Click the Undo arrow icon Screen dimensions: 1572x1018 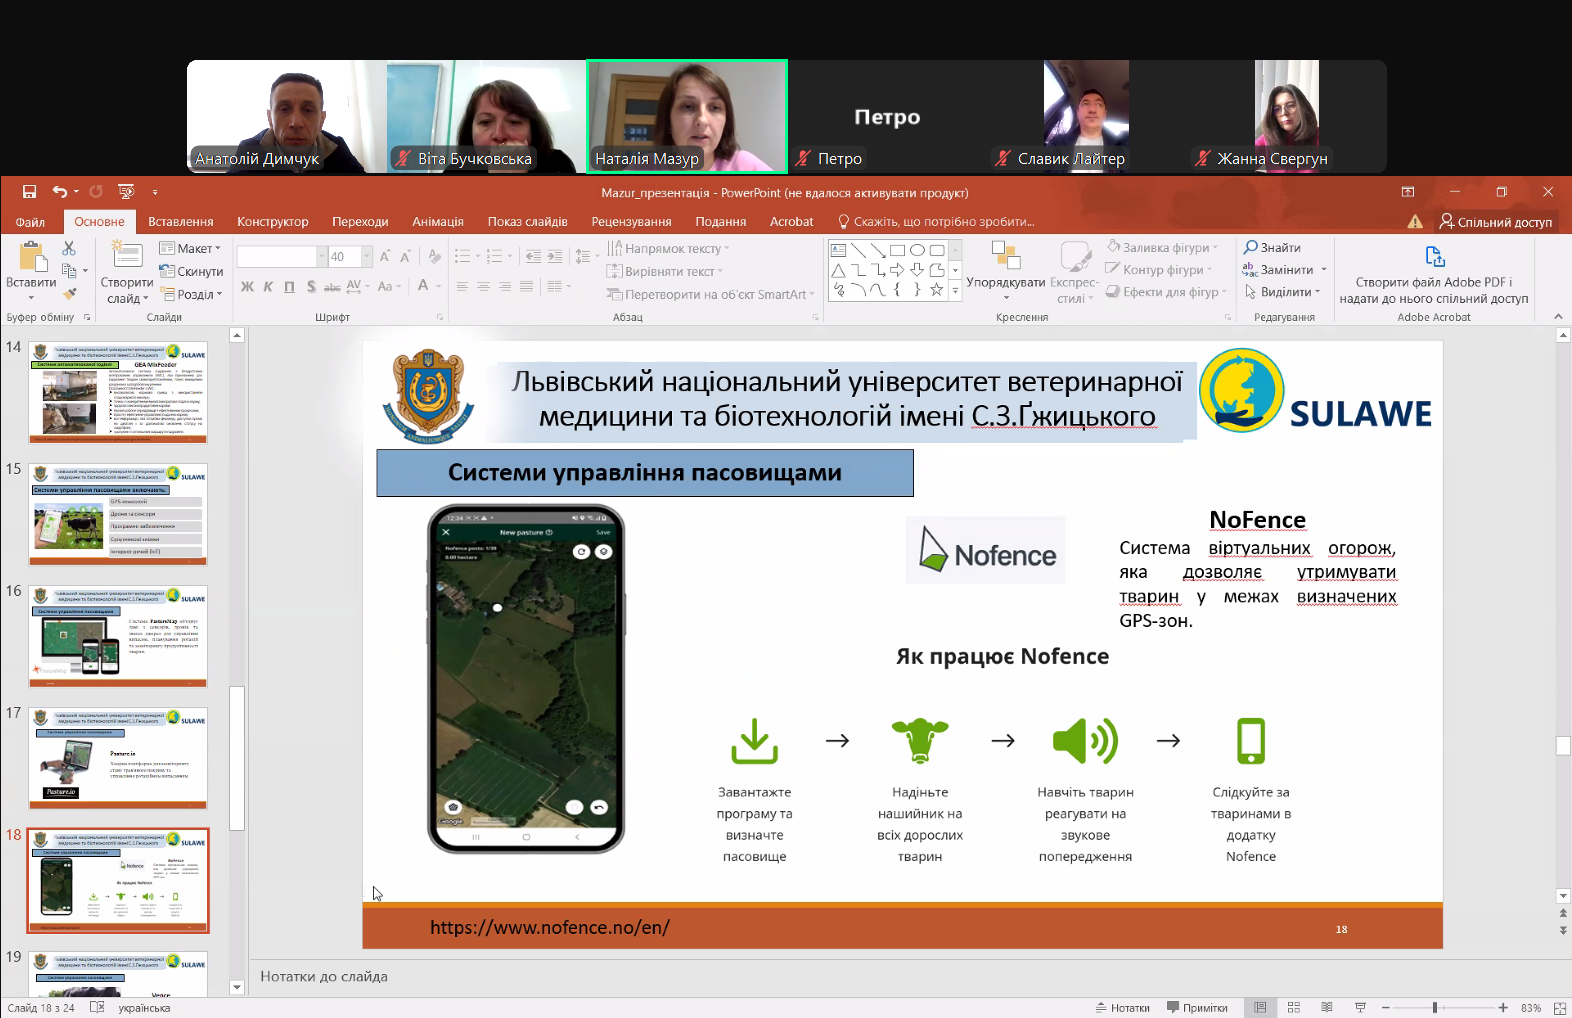60,192
